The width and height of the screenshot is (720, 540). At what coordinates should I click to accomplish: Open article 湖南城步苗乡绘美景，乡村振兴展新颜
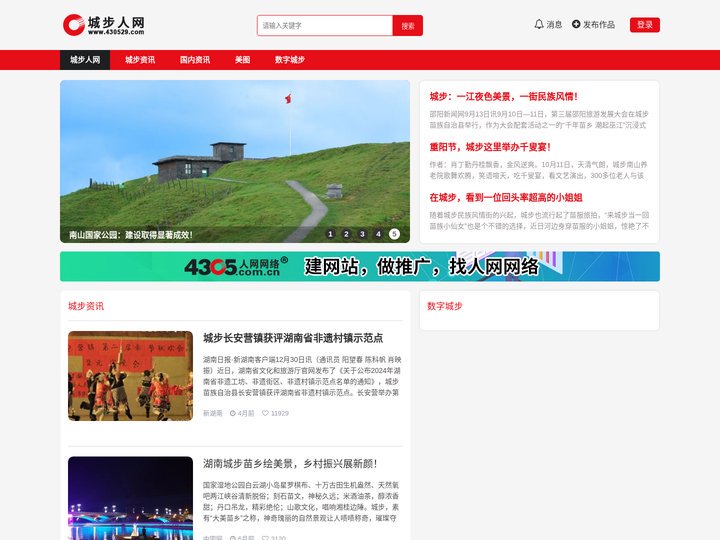click(x=290, y=464)
